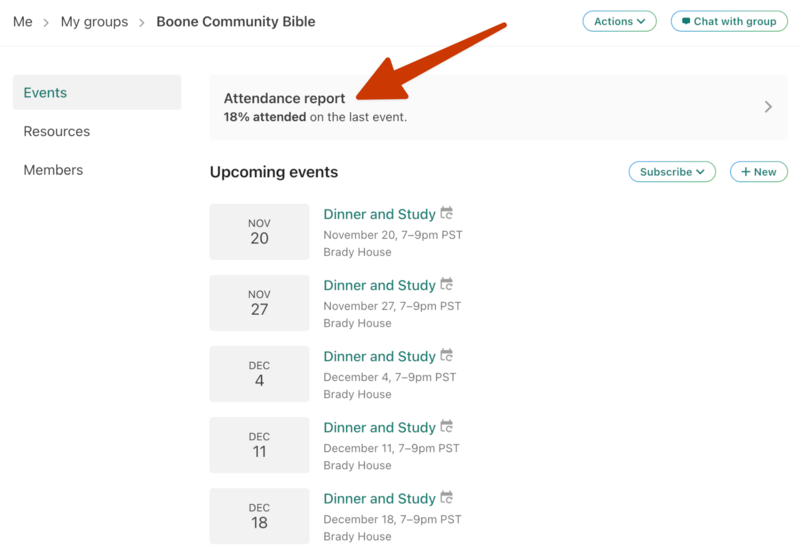The image size is (800, 554).
Task: Click 'December 4, 7–9pm PST' text
Action: pyautogui.click(x=390, y=377)
